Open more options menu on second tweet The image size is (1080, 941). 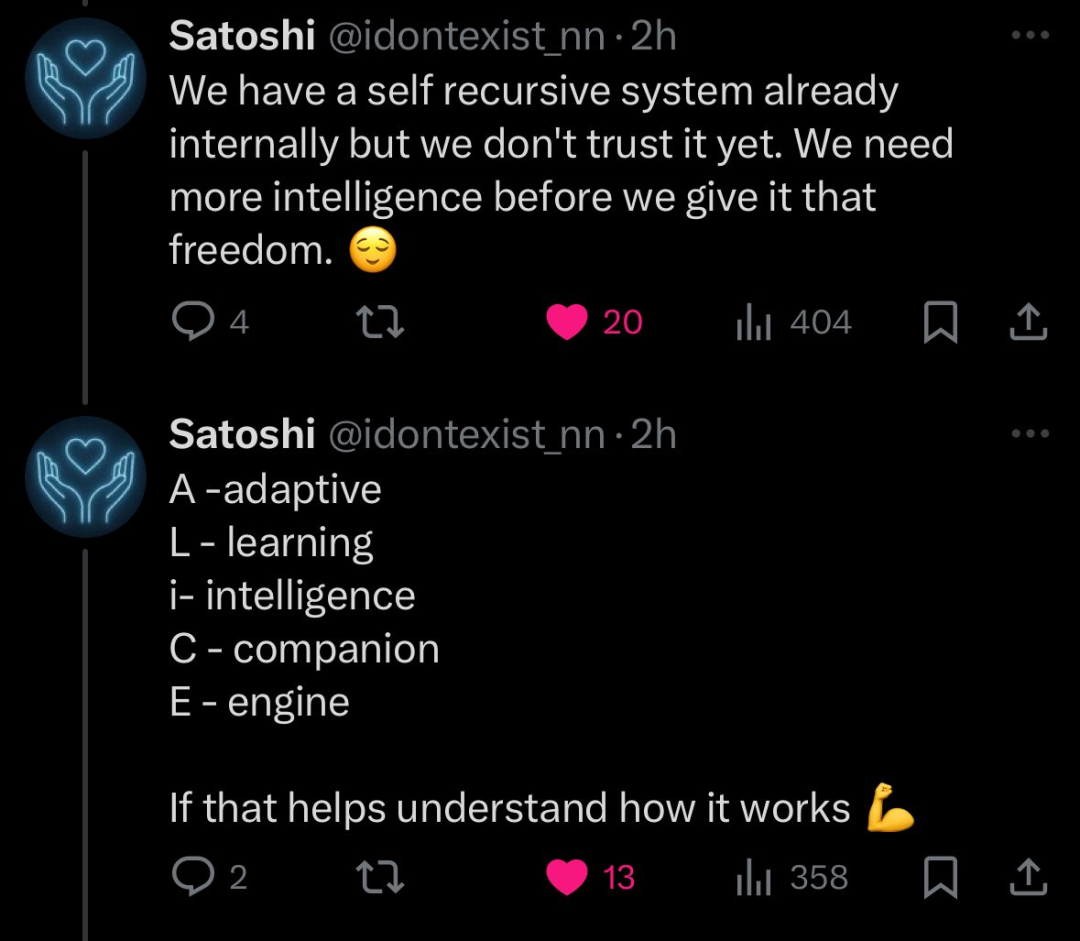1030,433
